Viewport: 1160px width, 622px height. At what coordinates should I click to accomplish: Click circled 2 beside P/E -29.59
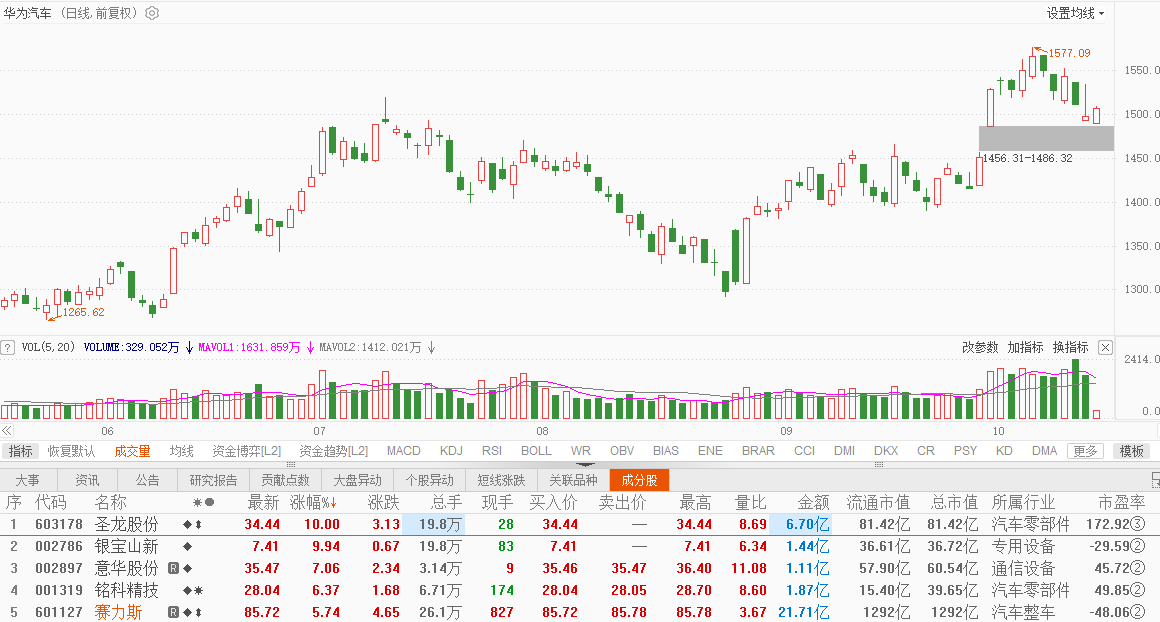[1138, 547]
